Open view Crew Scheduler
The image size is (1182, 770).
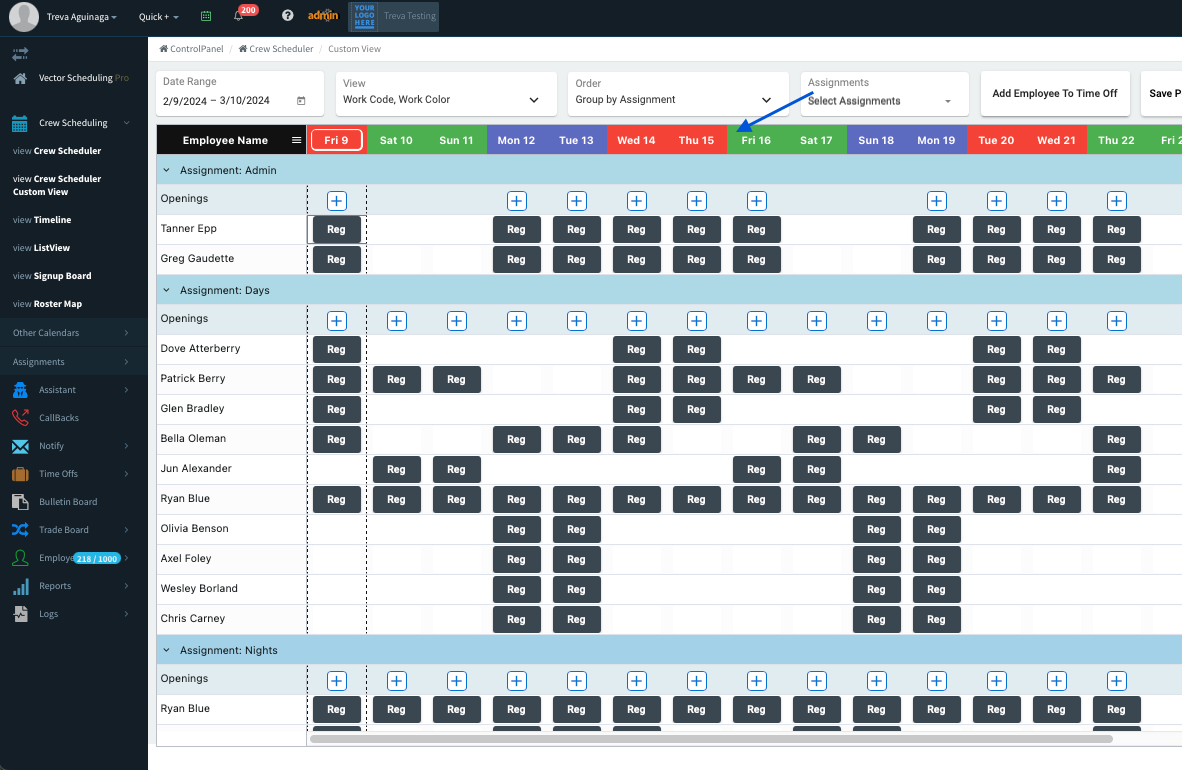[57, 151]
